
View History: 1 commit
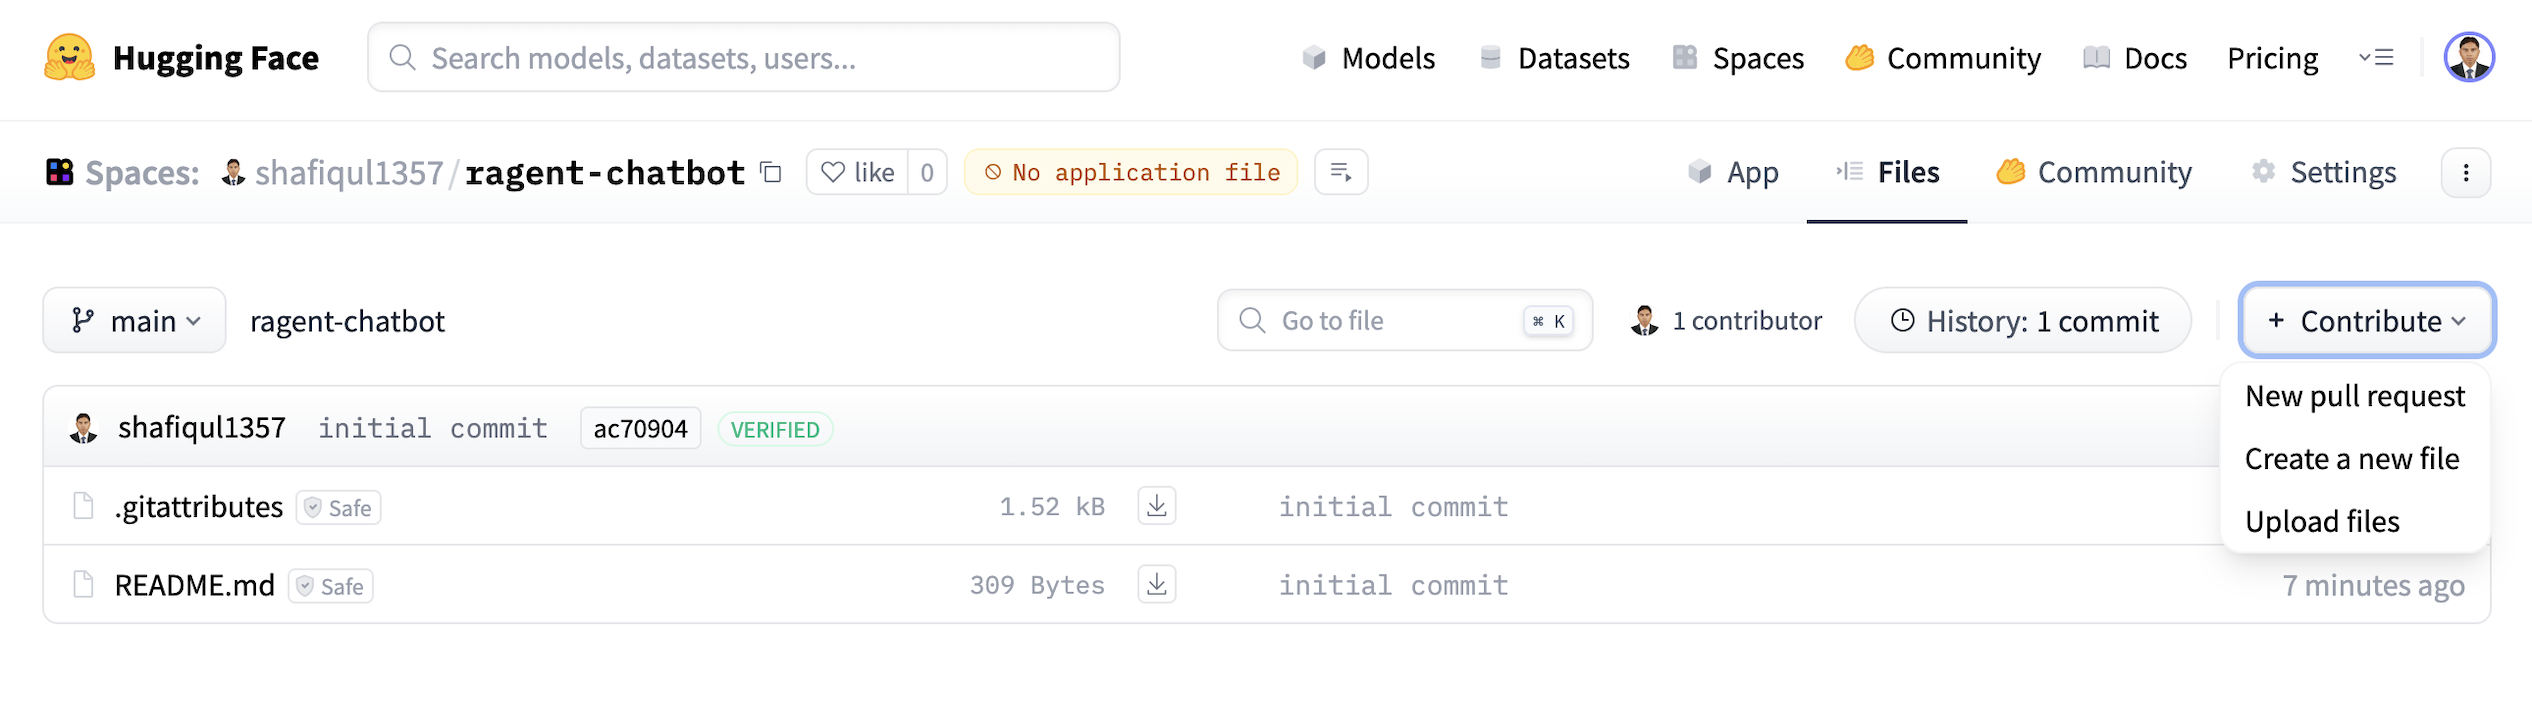pos(2023,320)
